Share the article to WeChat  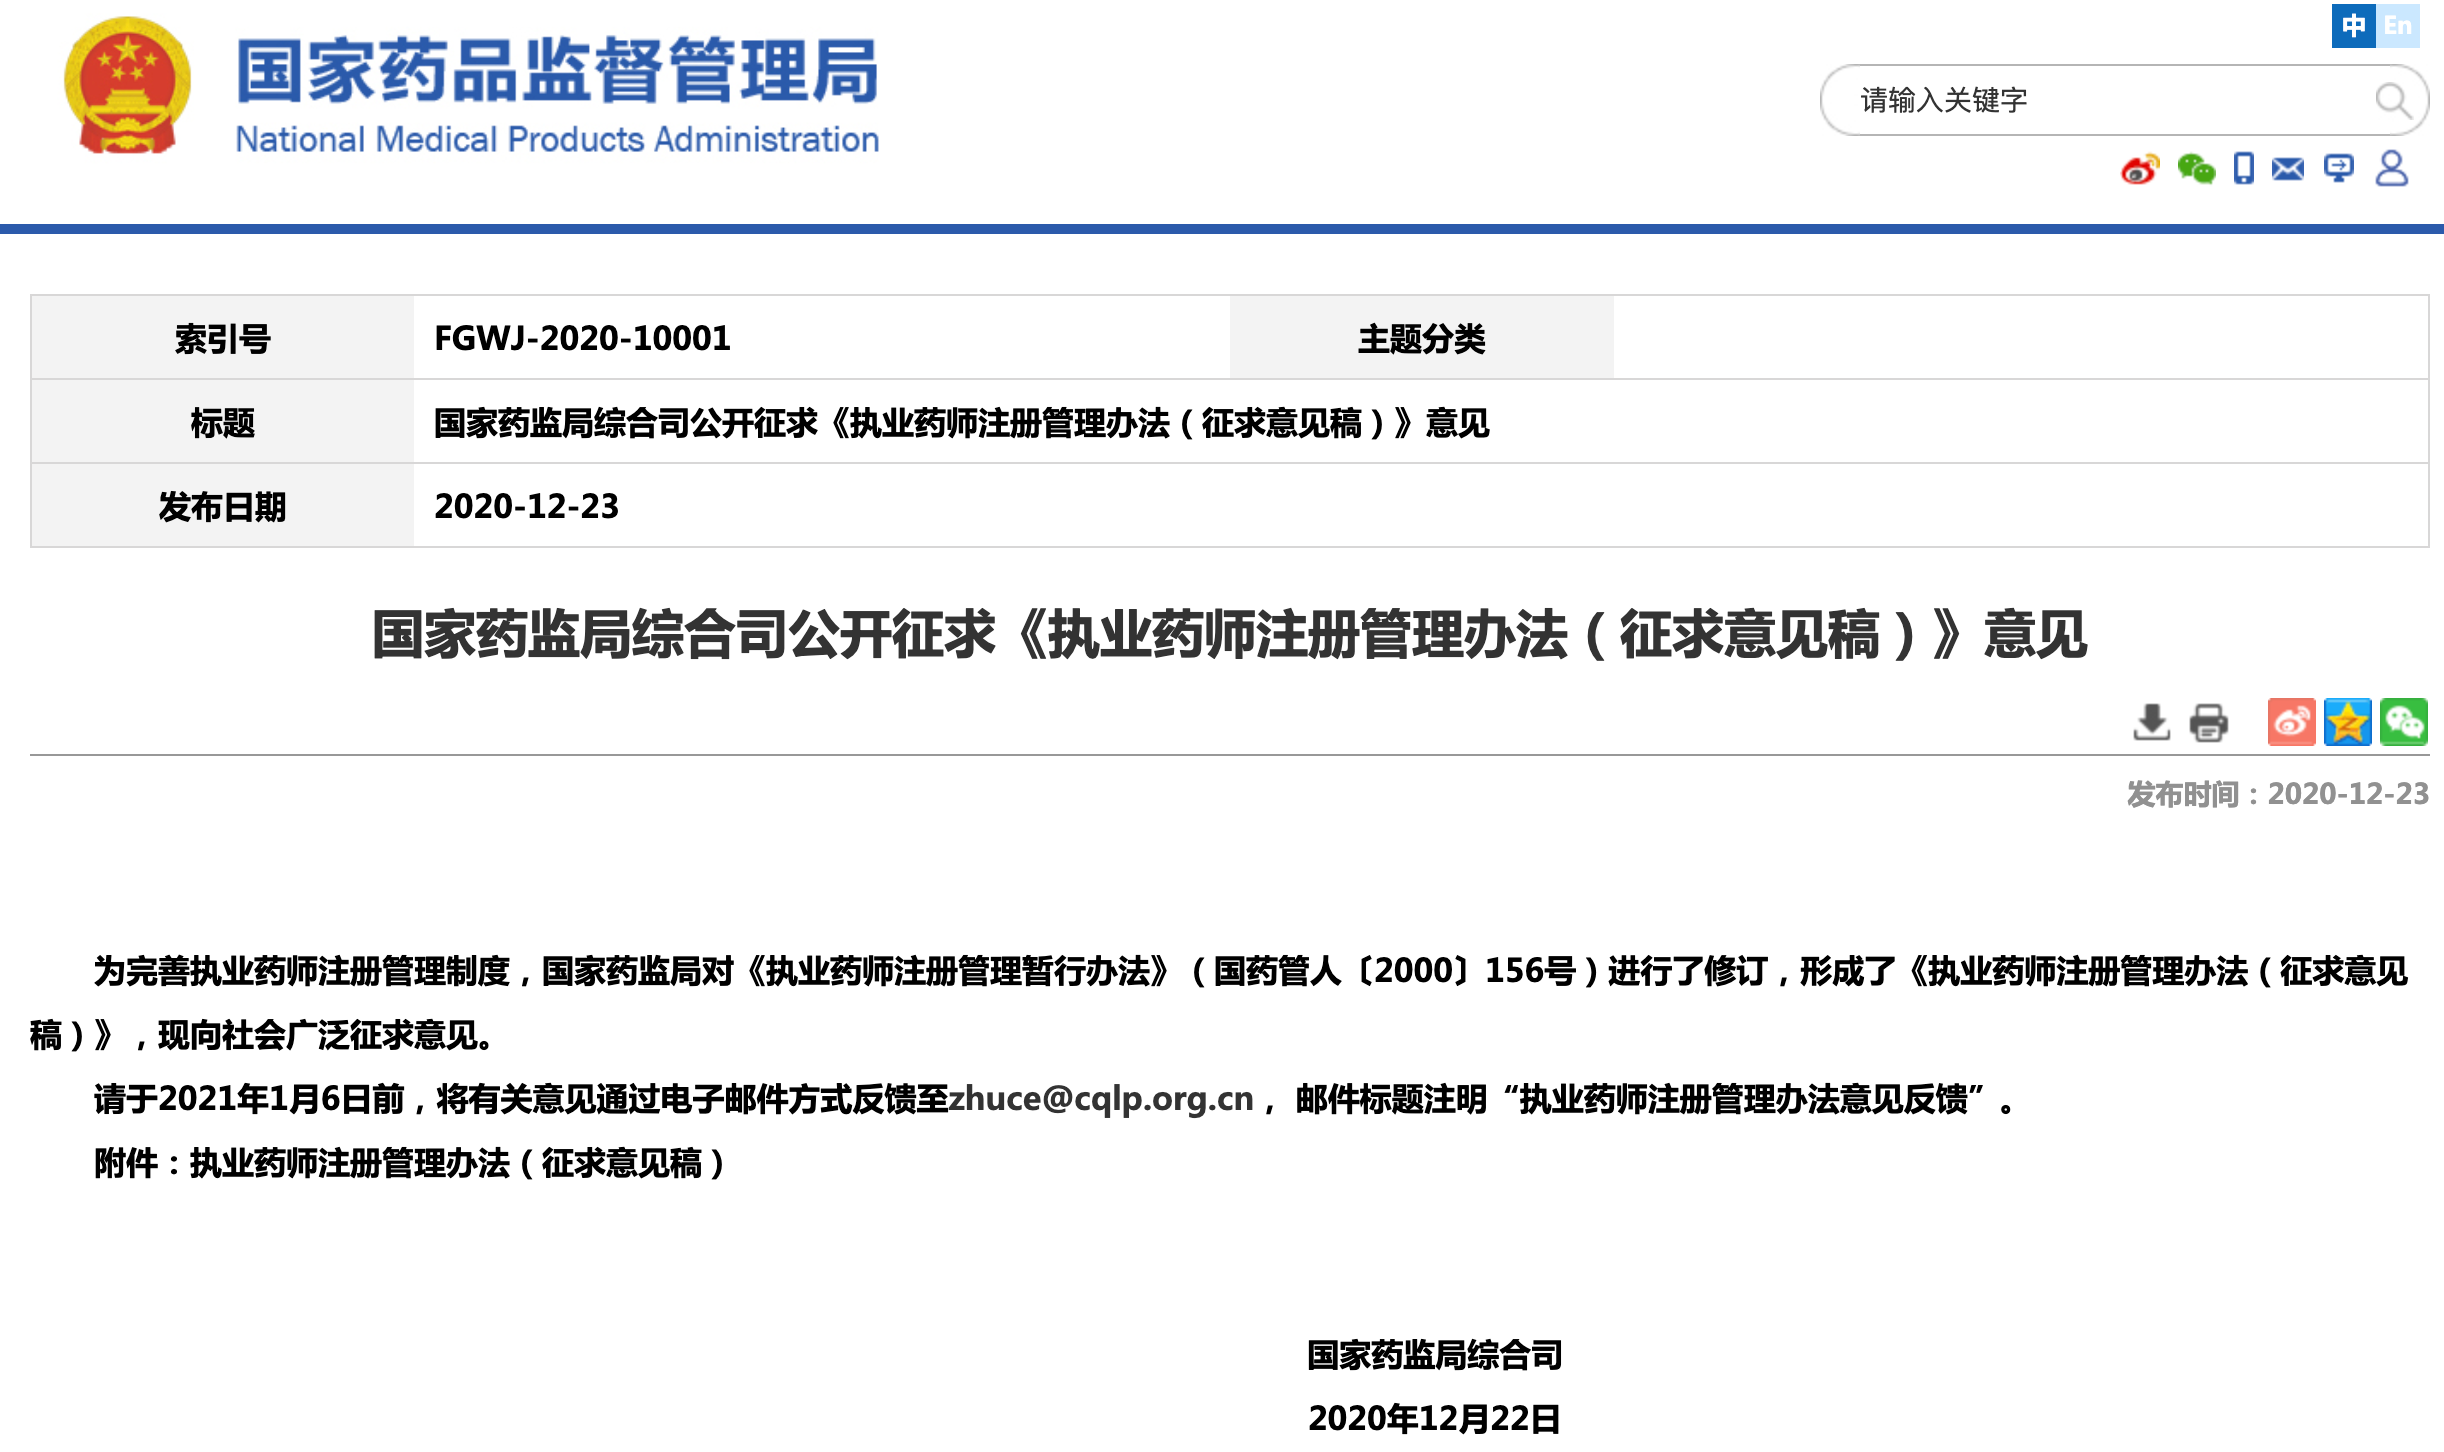(2403, 722)
